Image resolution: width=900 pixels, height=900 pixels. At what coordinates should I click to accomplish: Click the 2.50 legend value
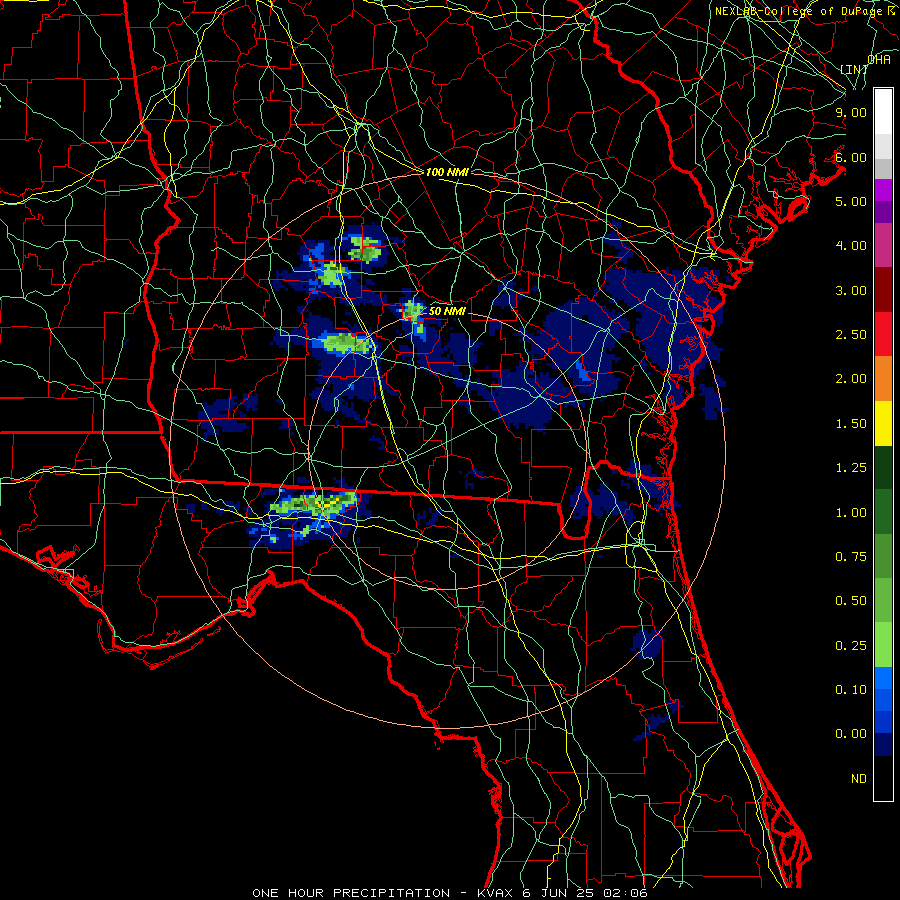851,335
